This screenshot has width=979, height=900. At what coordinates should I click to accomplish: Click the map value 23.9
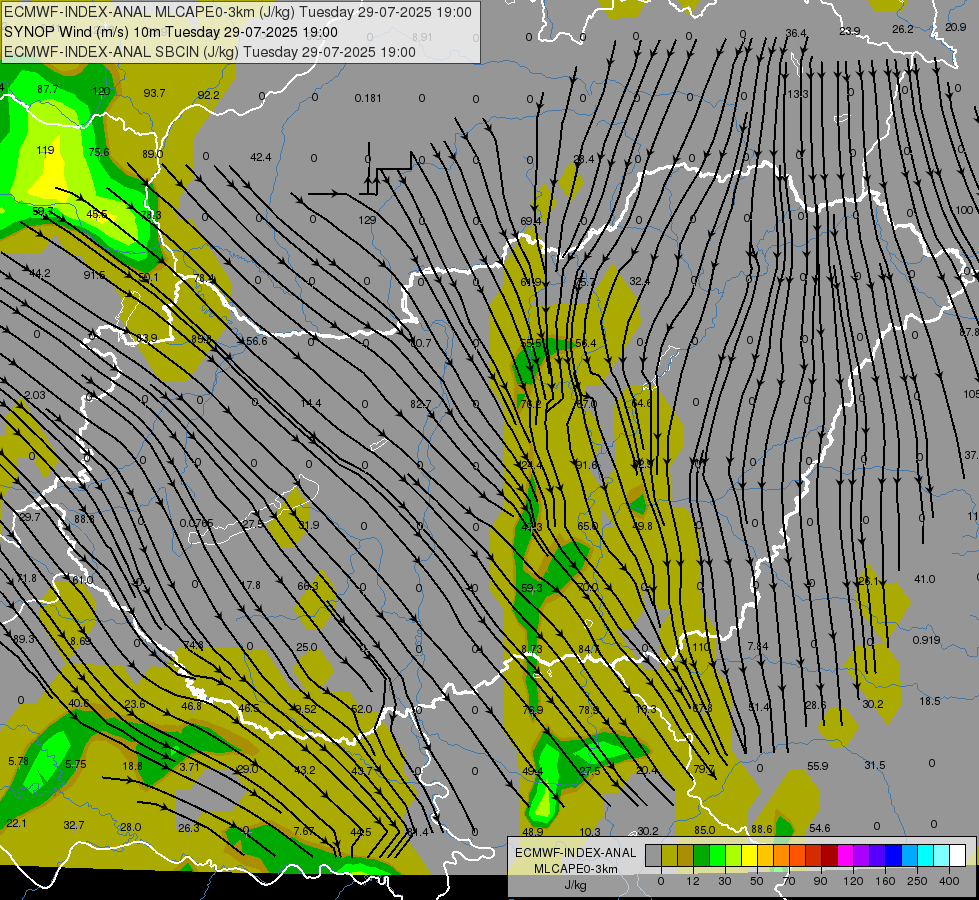pos(850,31)
